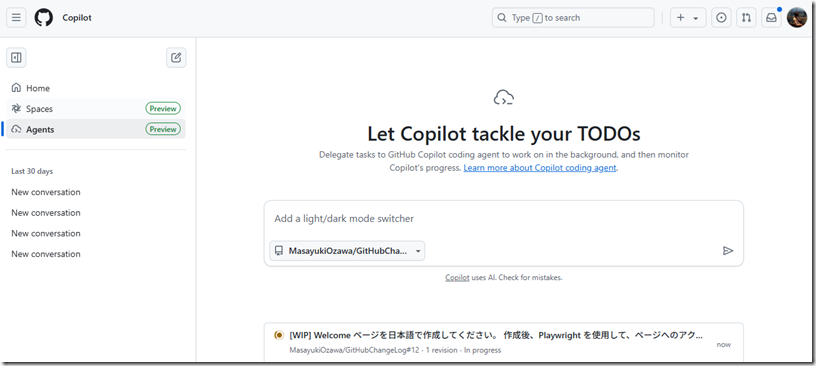Open the create new plus dropdown
The height and width of the screenshot is (366, 816).
click(x=688, y=18)
